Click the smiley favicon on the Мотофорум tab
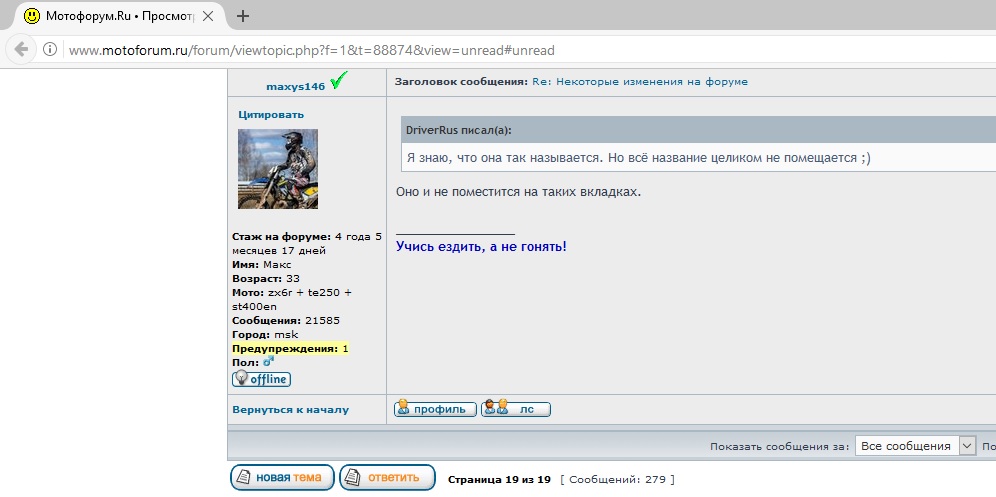 (32, 16)
